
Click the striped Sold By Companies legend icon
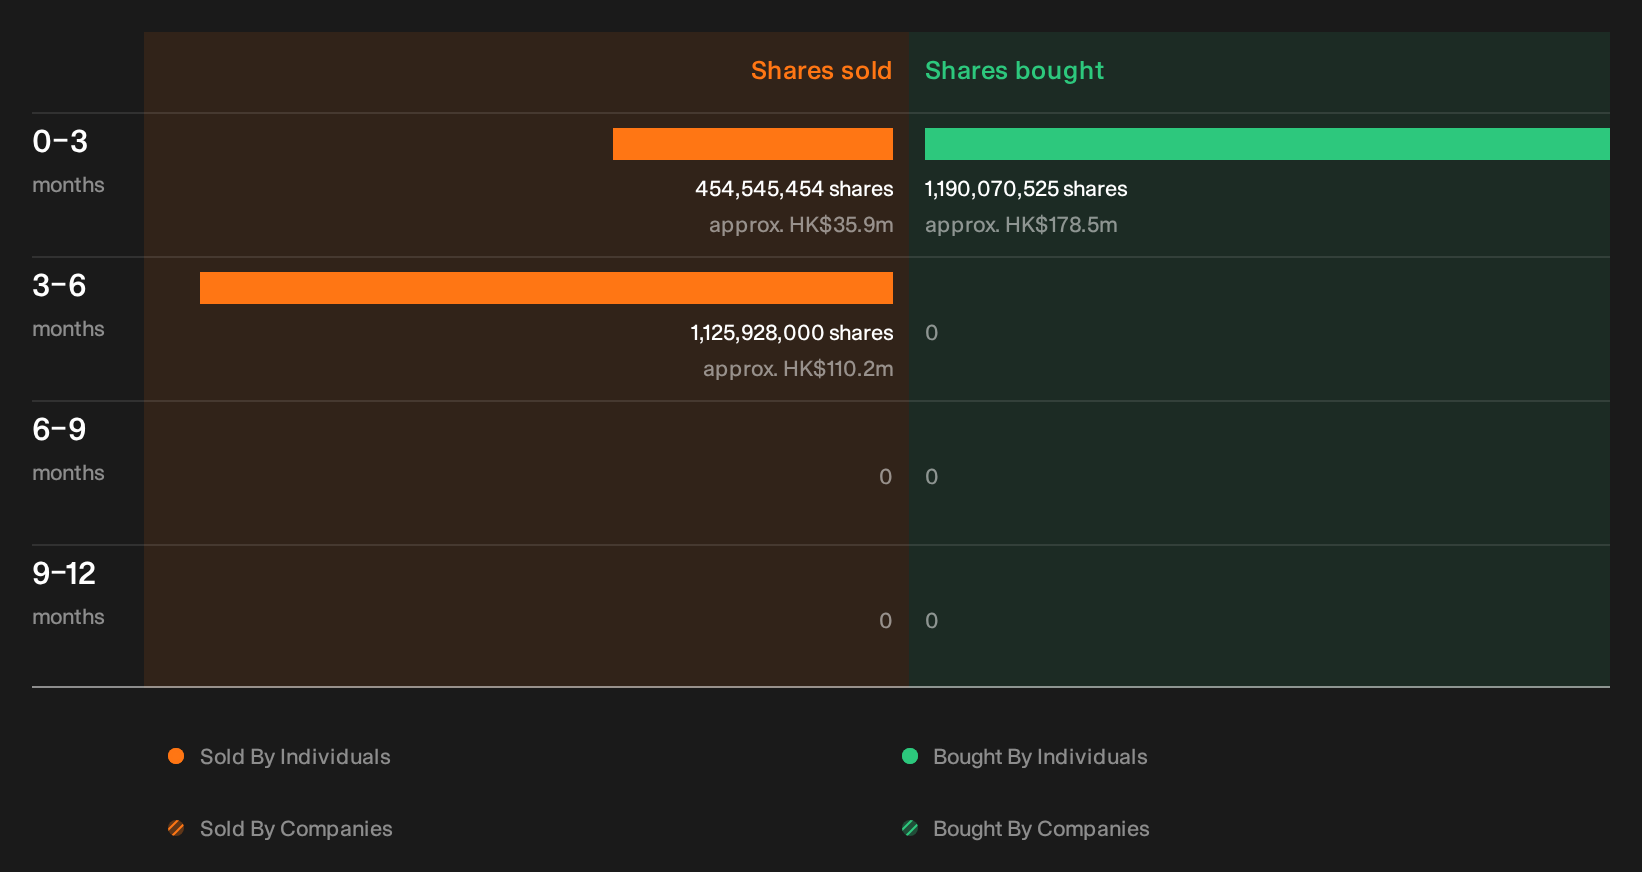coord(176,828)
